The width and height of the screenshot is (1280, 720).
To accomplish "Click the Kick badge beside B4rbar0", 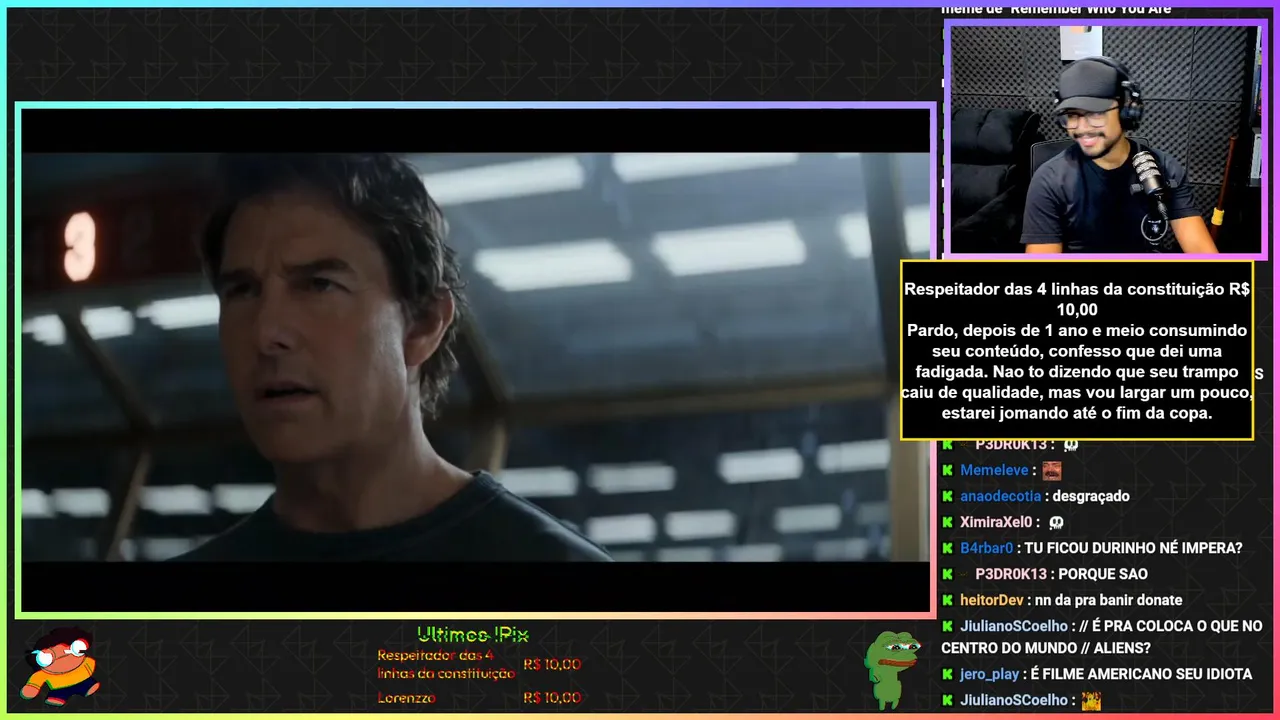I will pyautogui.click(x=947, y=548).
